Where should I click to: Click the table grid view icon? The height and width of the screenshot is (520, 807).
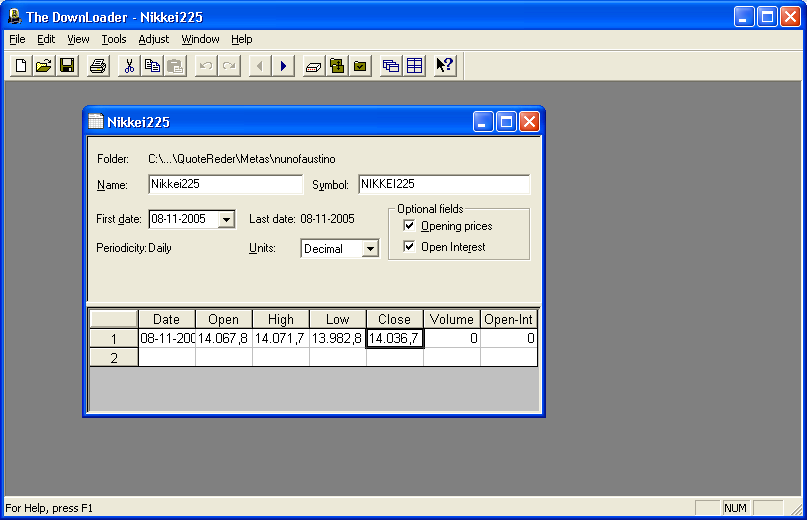tap(414, 66)
